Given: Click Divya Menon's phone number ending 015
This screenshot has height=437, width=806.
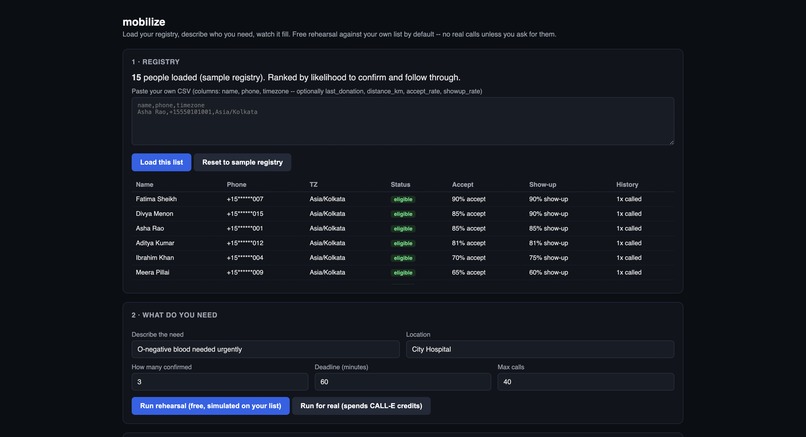Looking at the screenshot, I should click(245, 214).
